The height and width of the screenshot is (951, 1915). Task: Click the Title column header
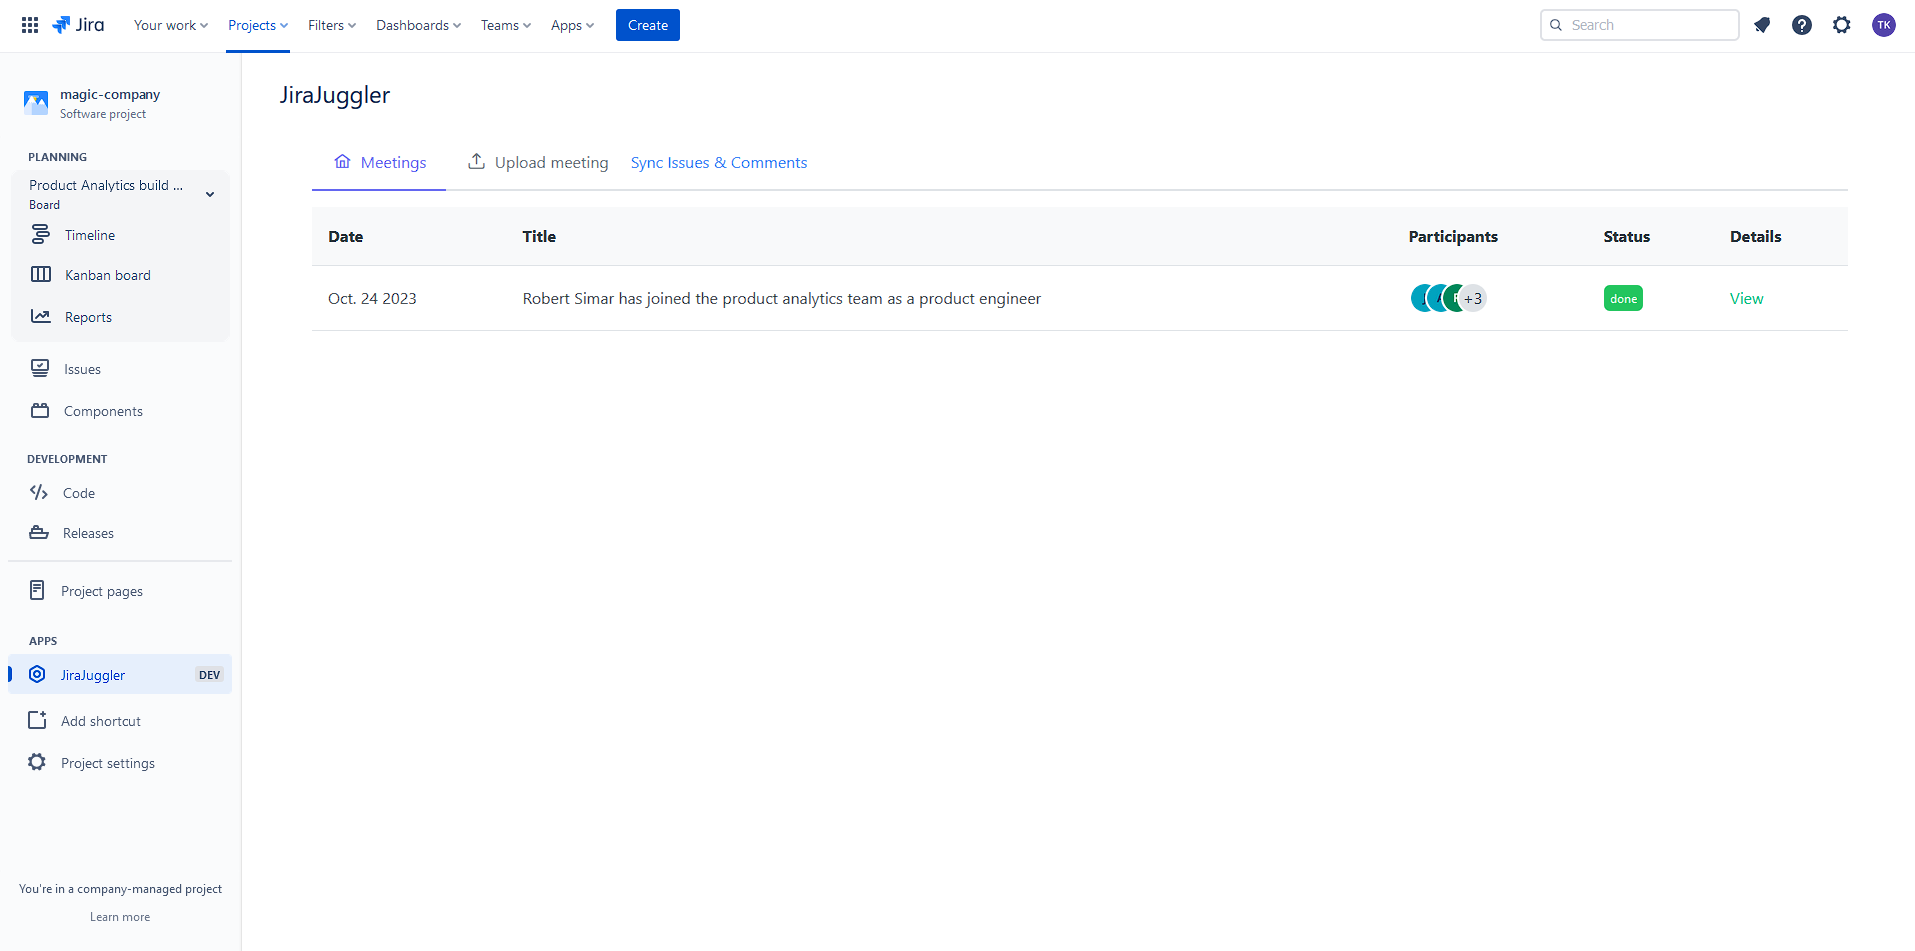pos(539,236)
